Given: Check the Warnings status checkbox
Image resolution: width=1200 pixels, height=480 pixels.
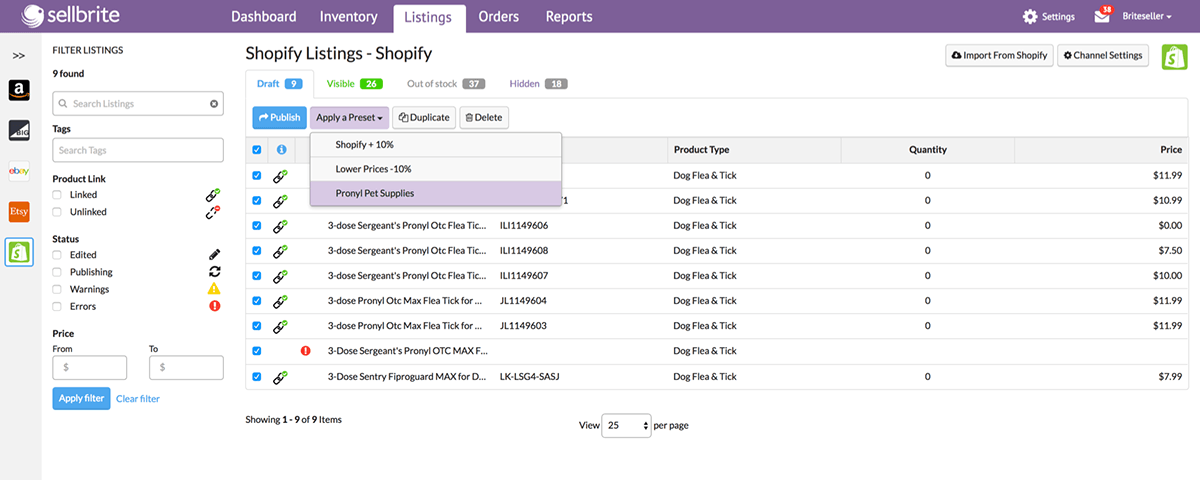Looking at the screenshot, I should [58, 289].
